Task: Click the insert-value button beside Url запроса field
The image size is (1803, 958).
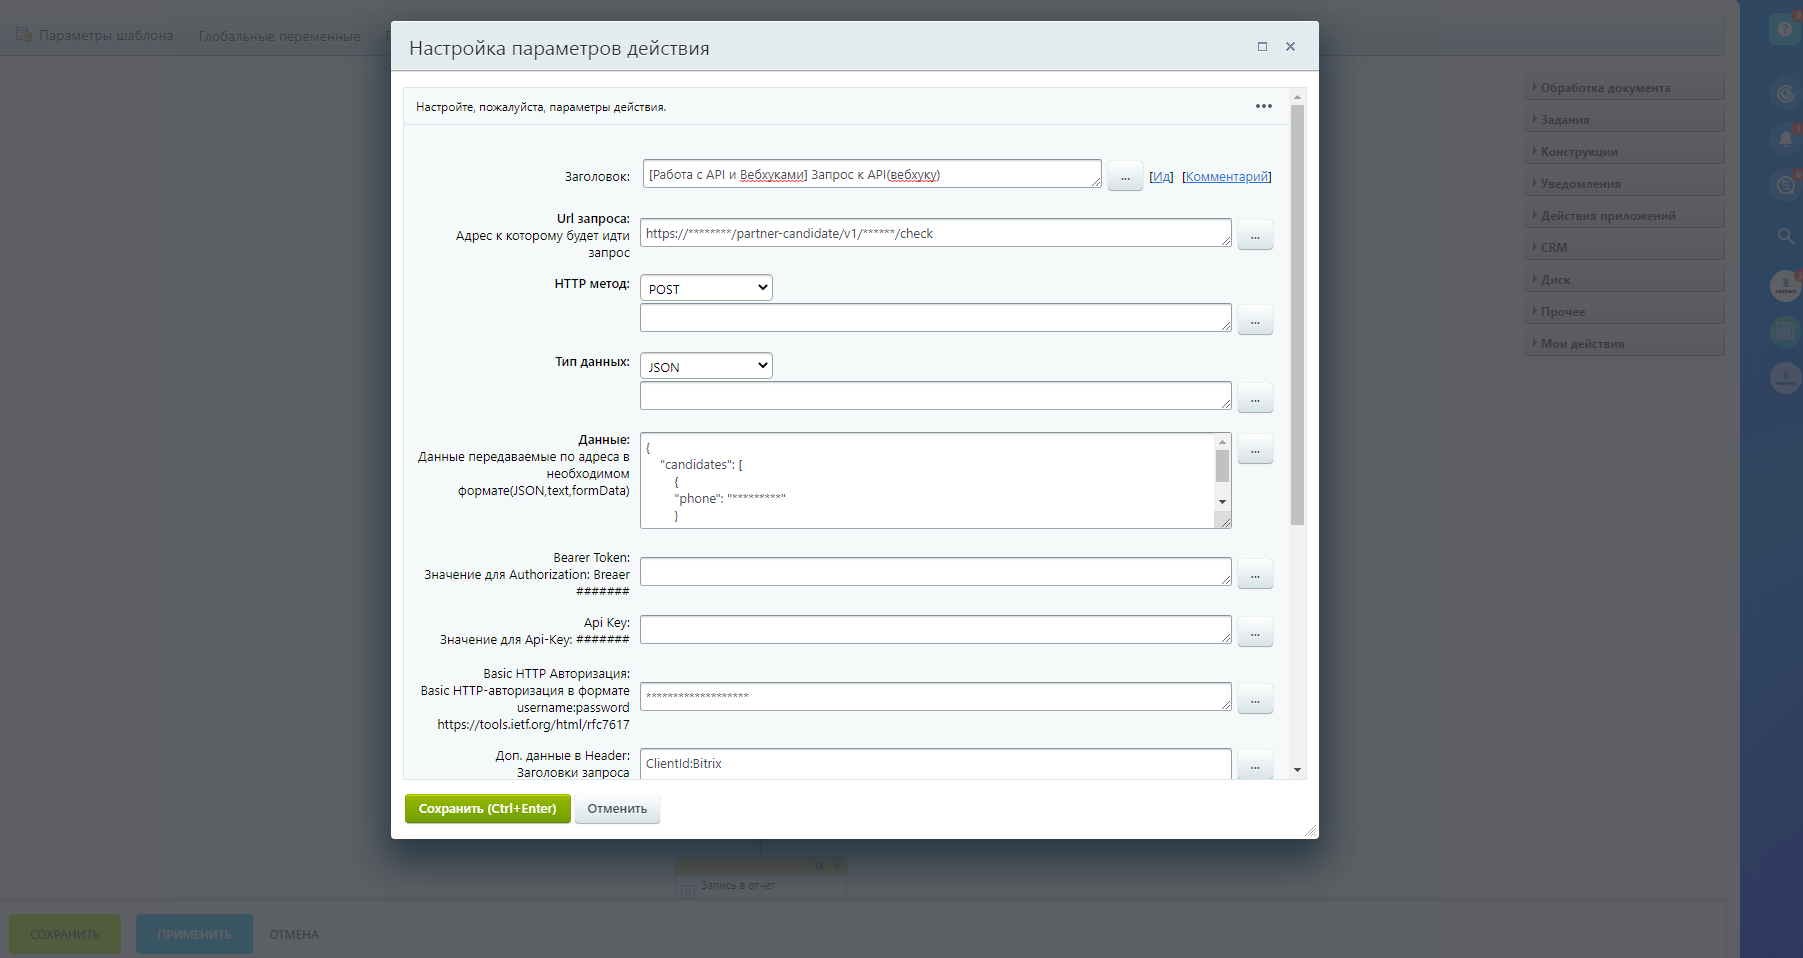Action: [x=1255, y=235]
